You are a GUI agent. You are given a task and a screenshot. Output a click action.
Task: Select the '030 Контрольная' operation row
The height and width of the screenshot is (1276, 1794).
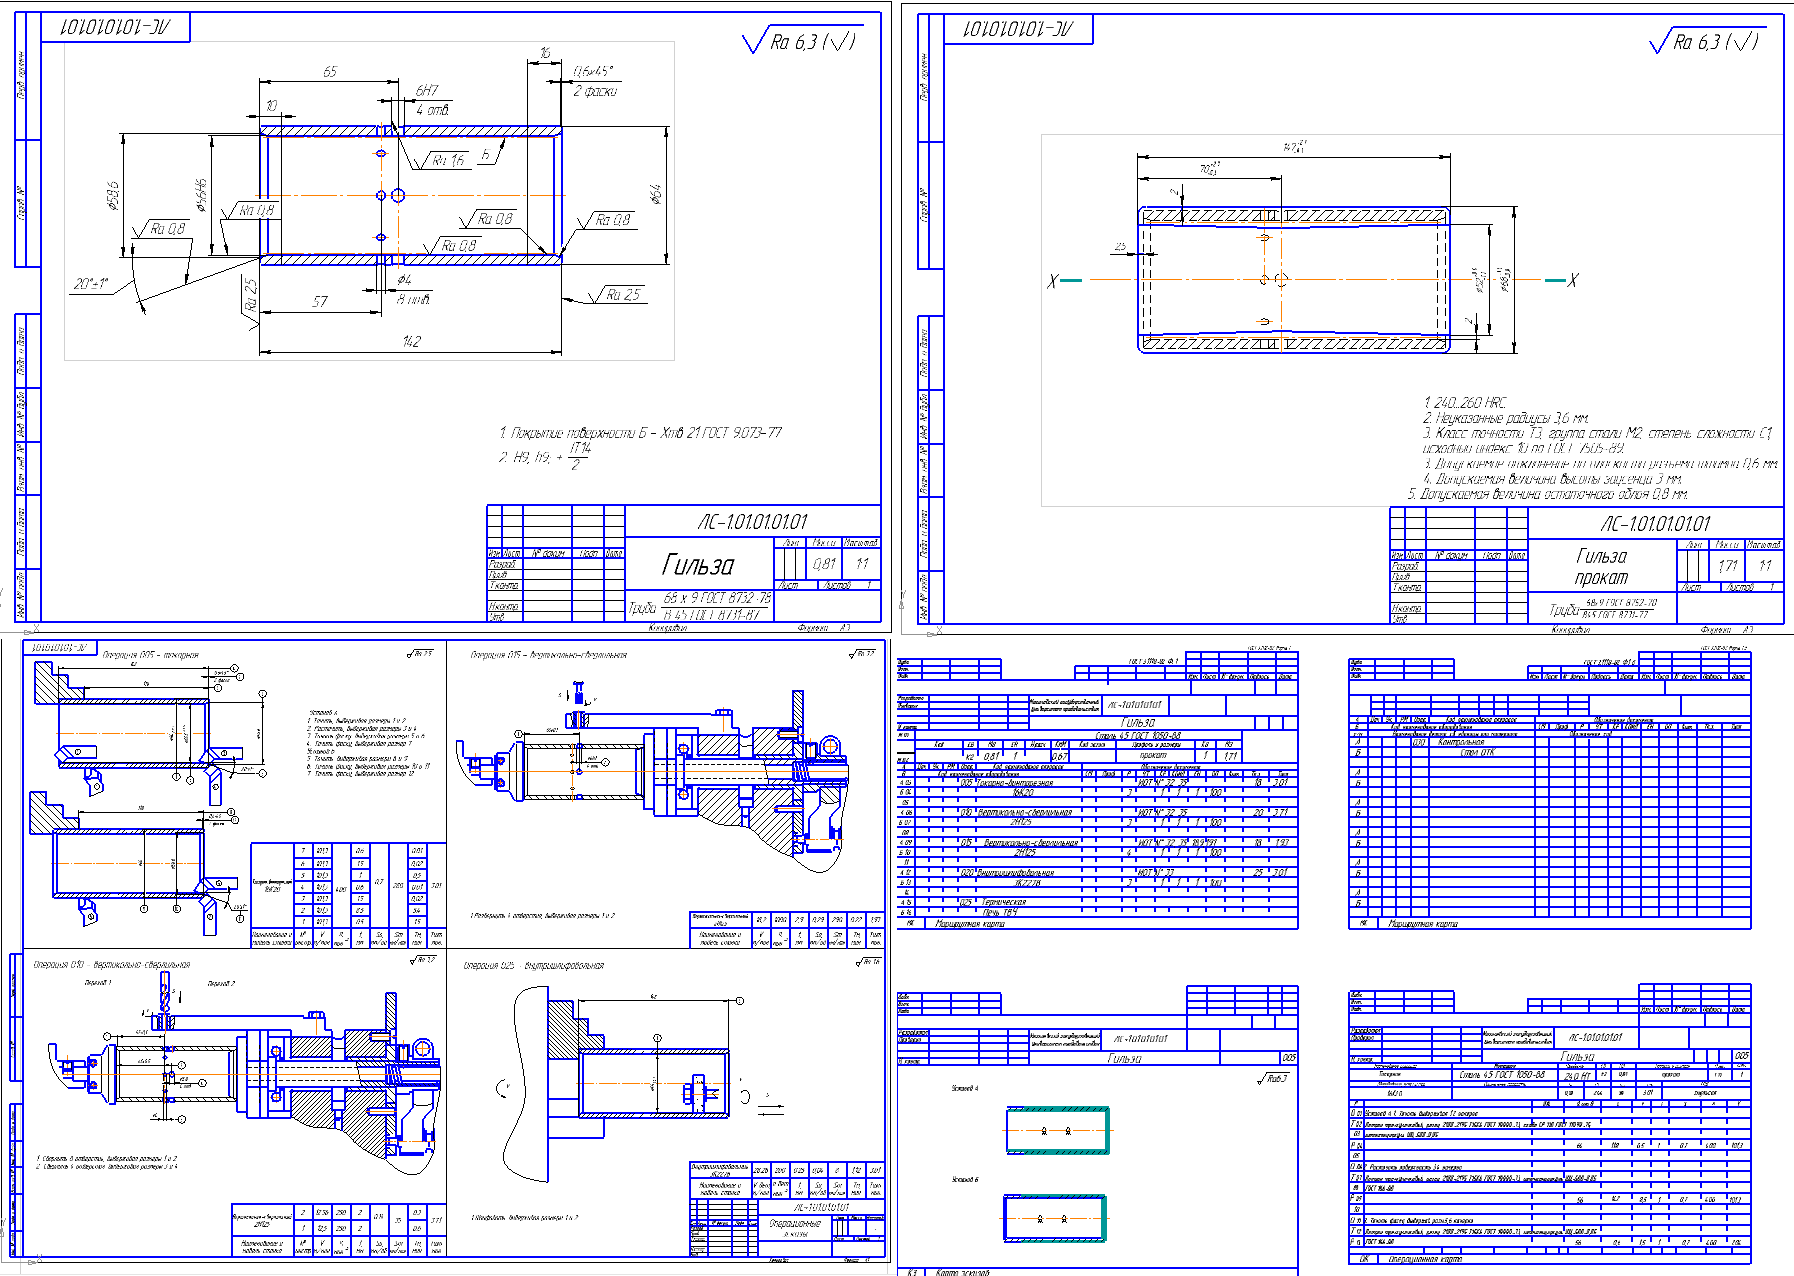coord(1448,742)
